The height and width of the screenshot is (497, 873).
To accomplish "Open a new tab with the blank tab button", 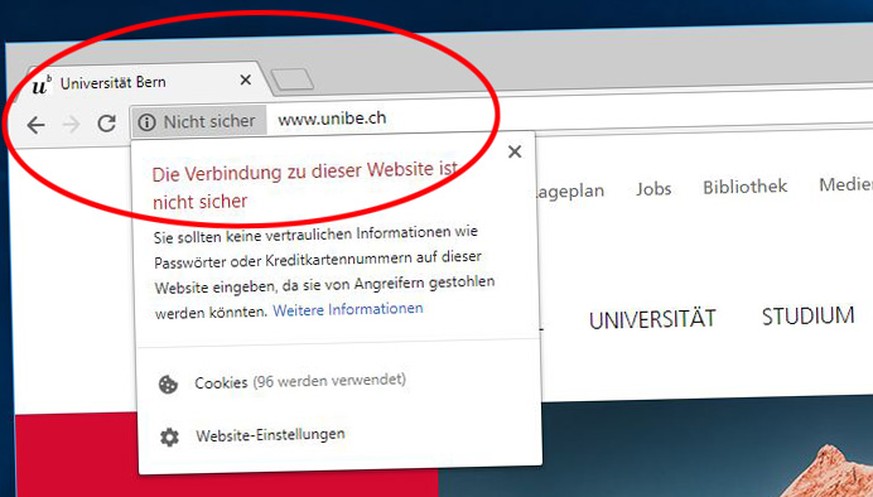I will click(x=293, y=79).
